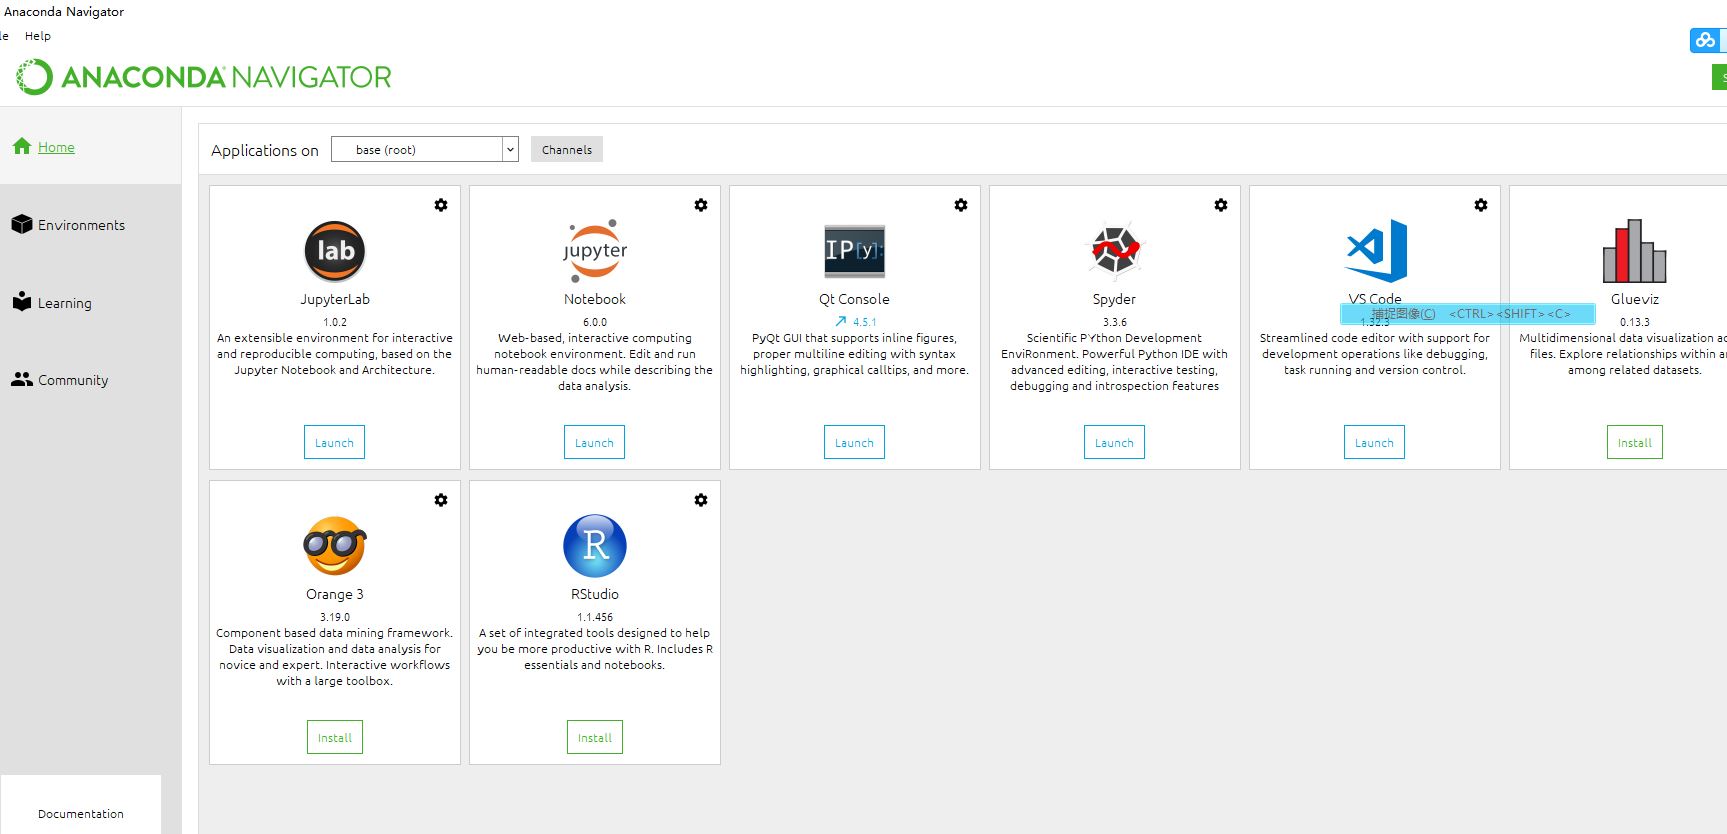This screenshot has width=1727, height=834.
Task: Expand the base (root) environment dropdown
Action: click(x=510, y=150)
